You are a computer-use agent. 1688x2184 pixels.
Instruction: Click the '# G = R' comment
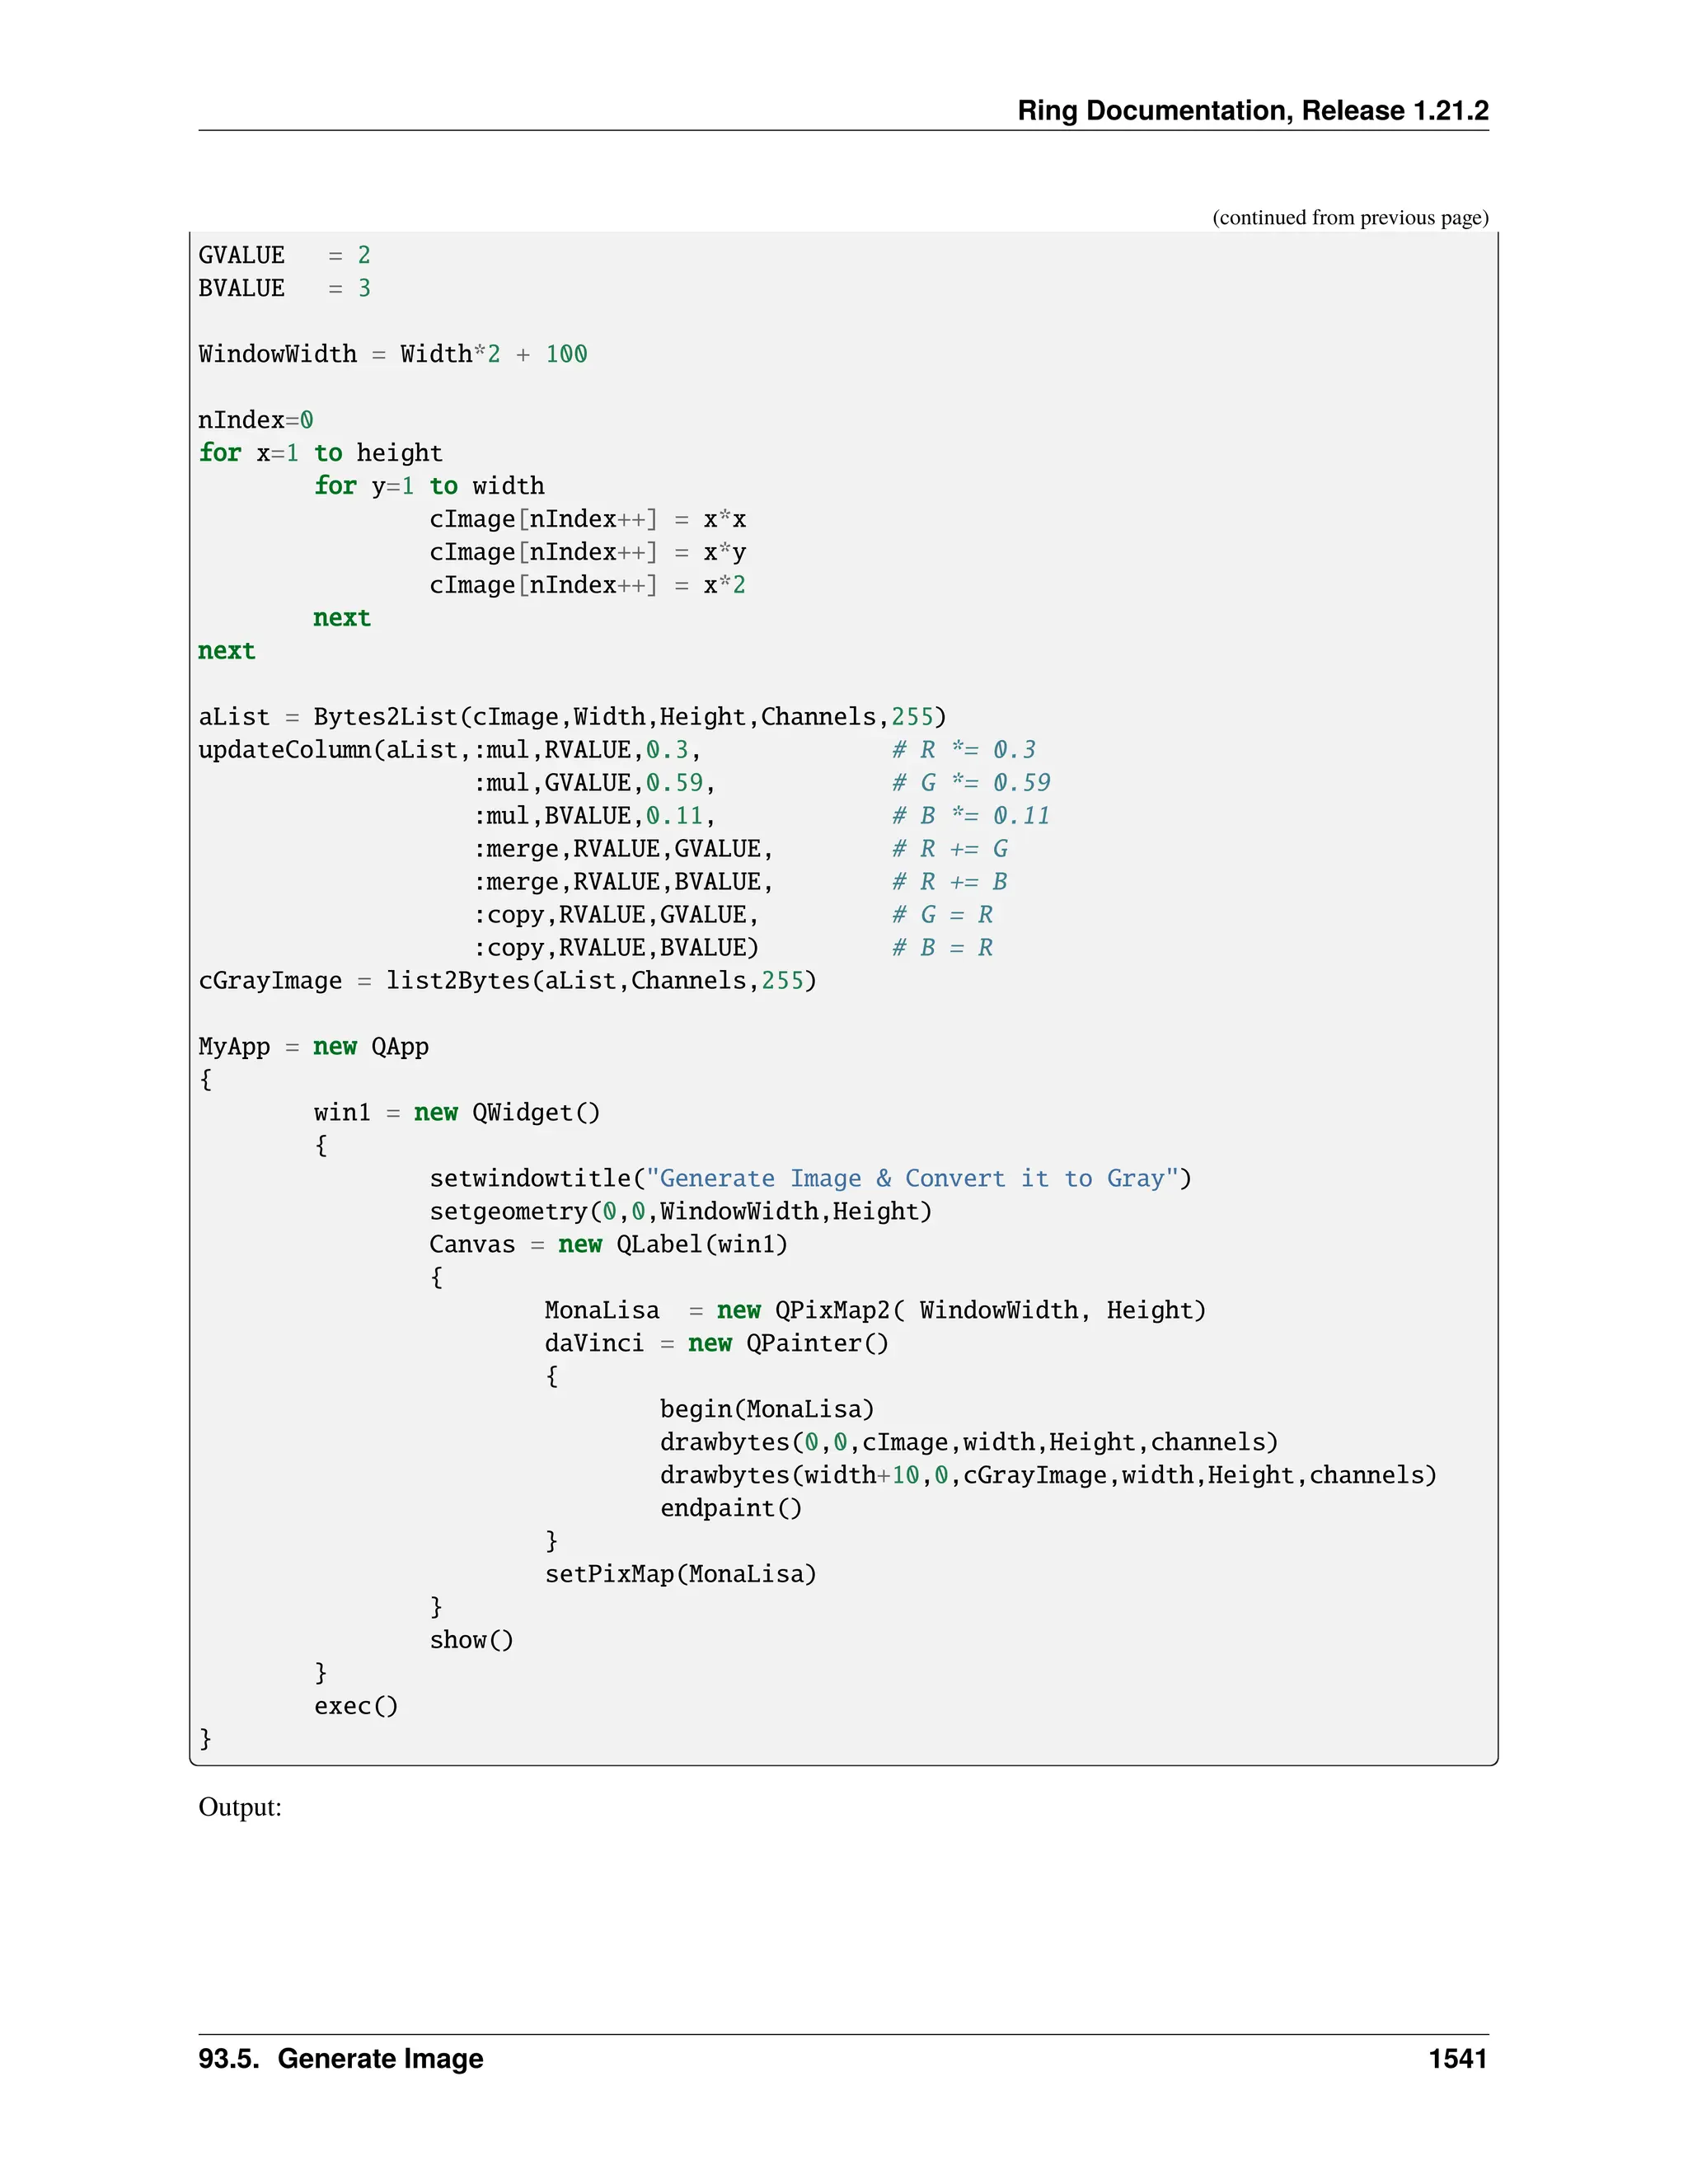[942, 916]
